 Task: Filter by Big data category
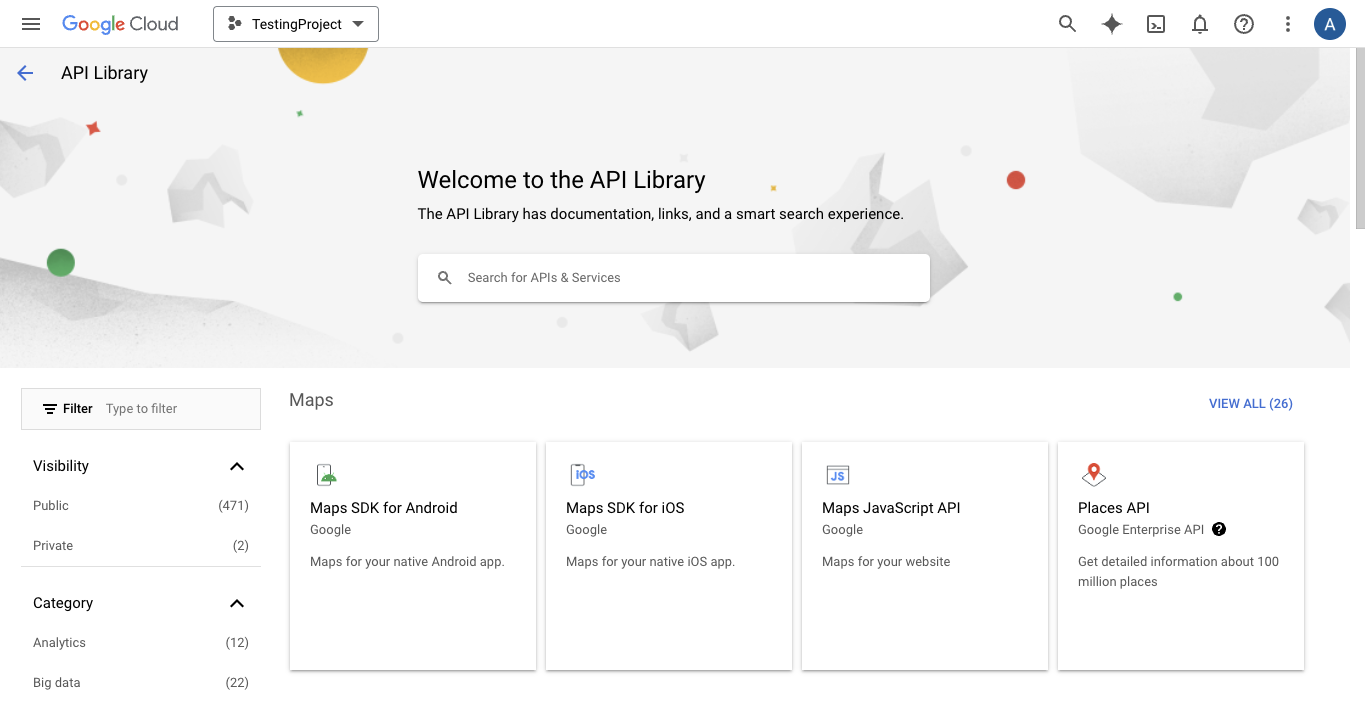click(57, 683)
